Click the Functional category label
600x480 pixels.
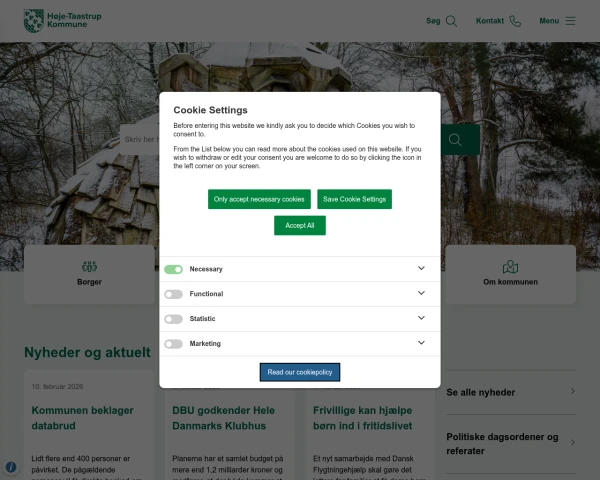point(206,294)
